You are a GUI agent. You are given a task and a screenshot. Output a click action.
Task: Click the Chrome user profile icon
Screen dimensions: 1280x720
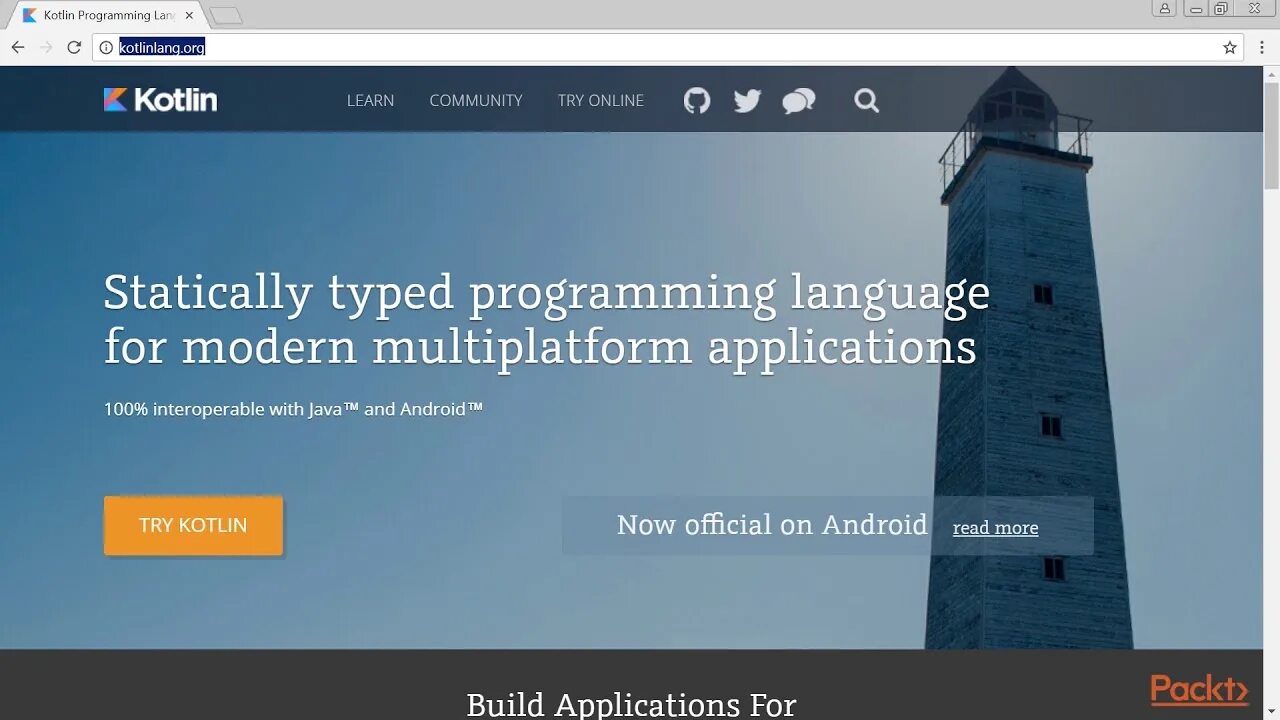[1164, 8]
